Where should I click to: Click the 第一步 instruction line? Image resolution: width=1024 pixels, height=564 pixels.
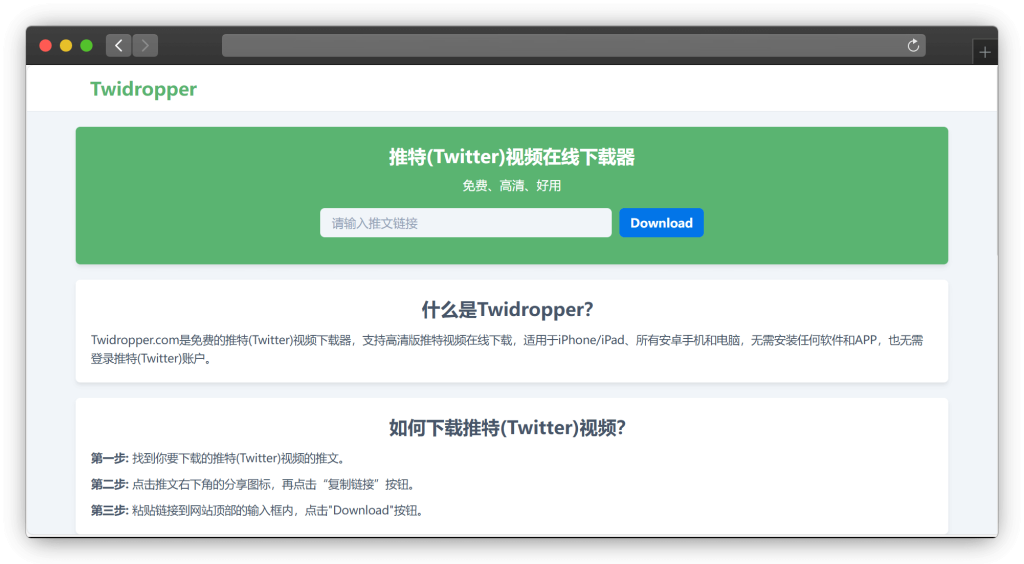click(218, 459)
